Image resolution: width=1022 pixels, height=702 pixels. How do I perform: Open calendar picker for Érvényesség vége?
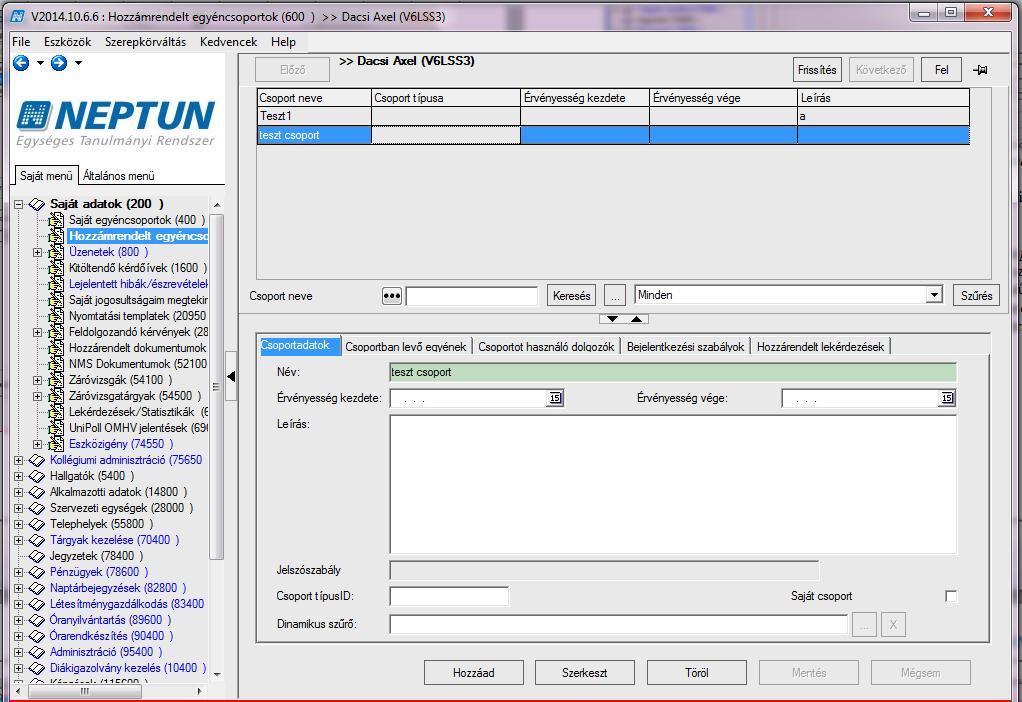pyautogui.click(x=947, y=398)
